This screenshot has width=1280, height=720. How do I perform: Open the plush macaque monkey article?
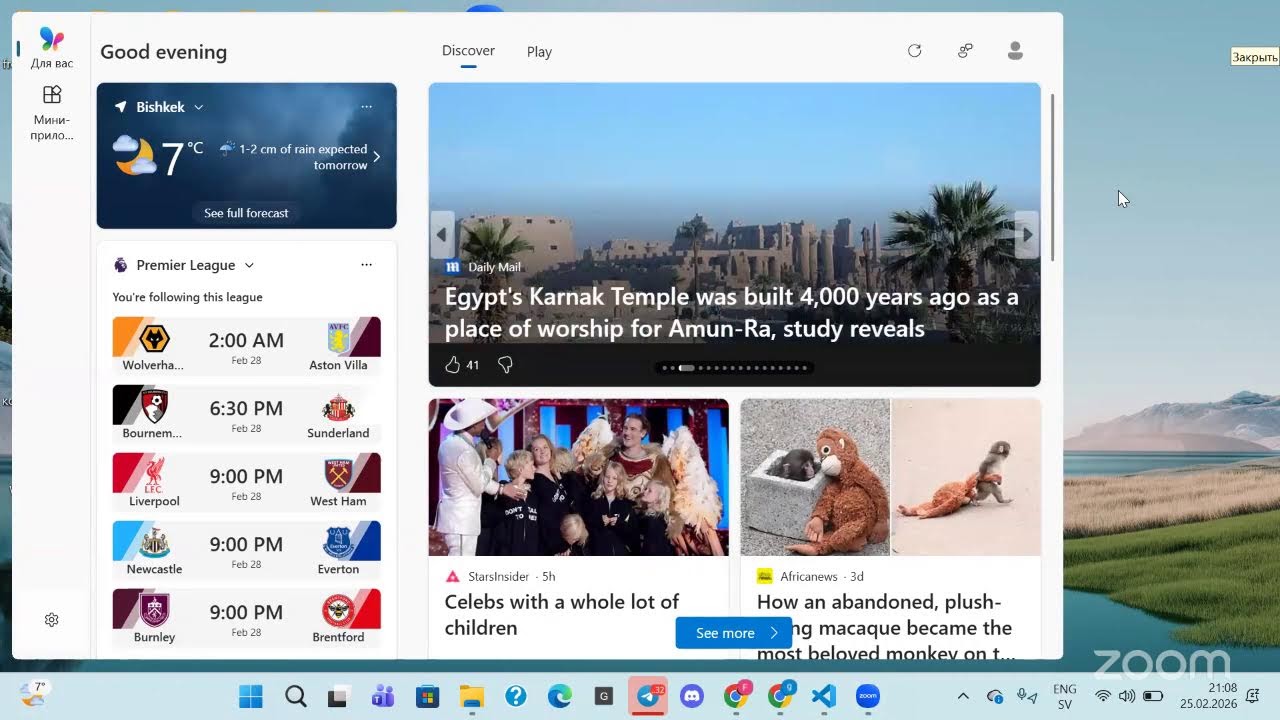click(x=885, y=628)
